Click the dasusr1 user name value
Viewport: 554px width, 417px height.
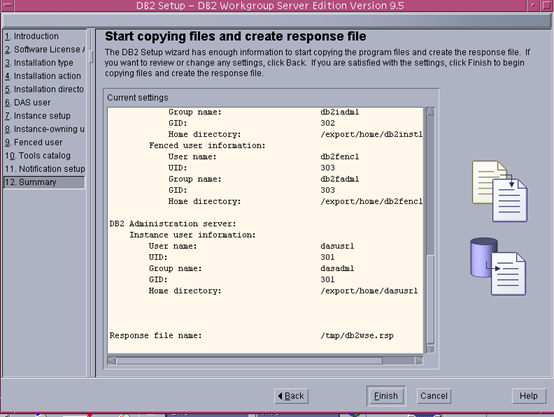point(337,246)
